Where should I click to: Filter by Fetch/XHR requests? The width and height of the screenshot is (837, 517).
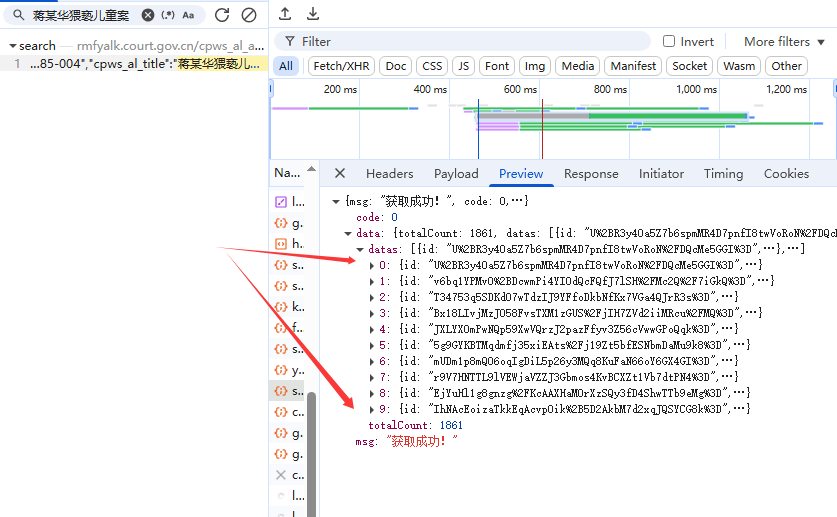[341, 66]
